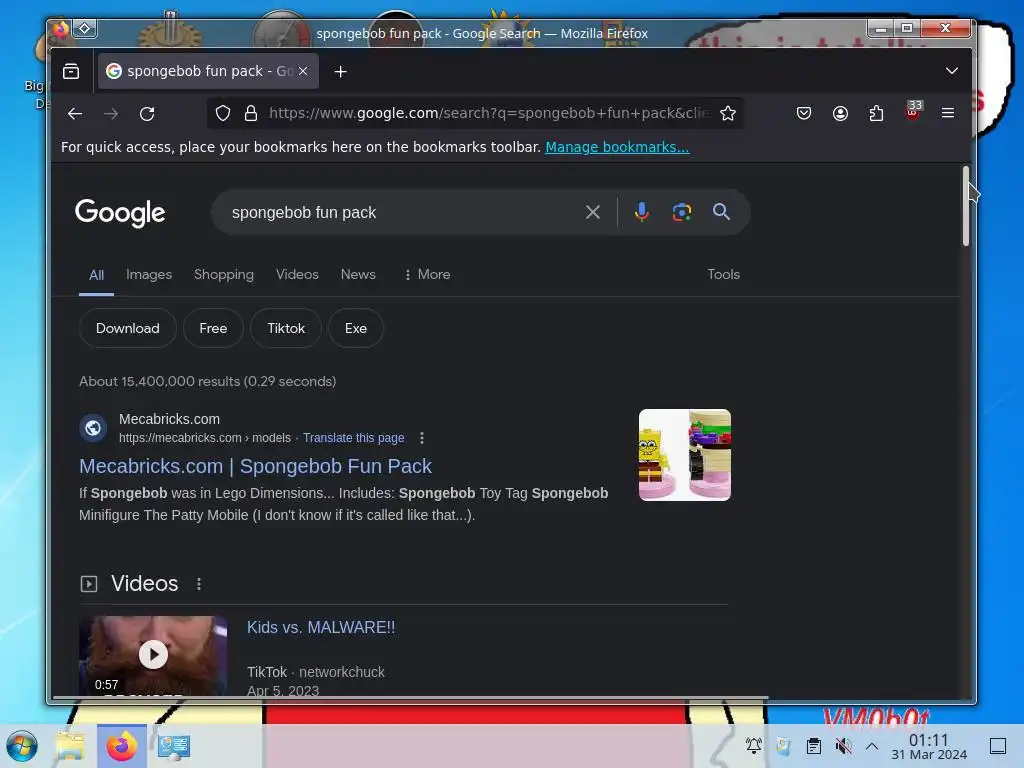Image resolution: width=1024 pixels, height=768 pixels.
Task: Apply the Tiktok filter chip
Action: (x=286, y=328)
